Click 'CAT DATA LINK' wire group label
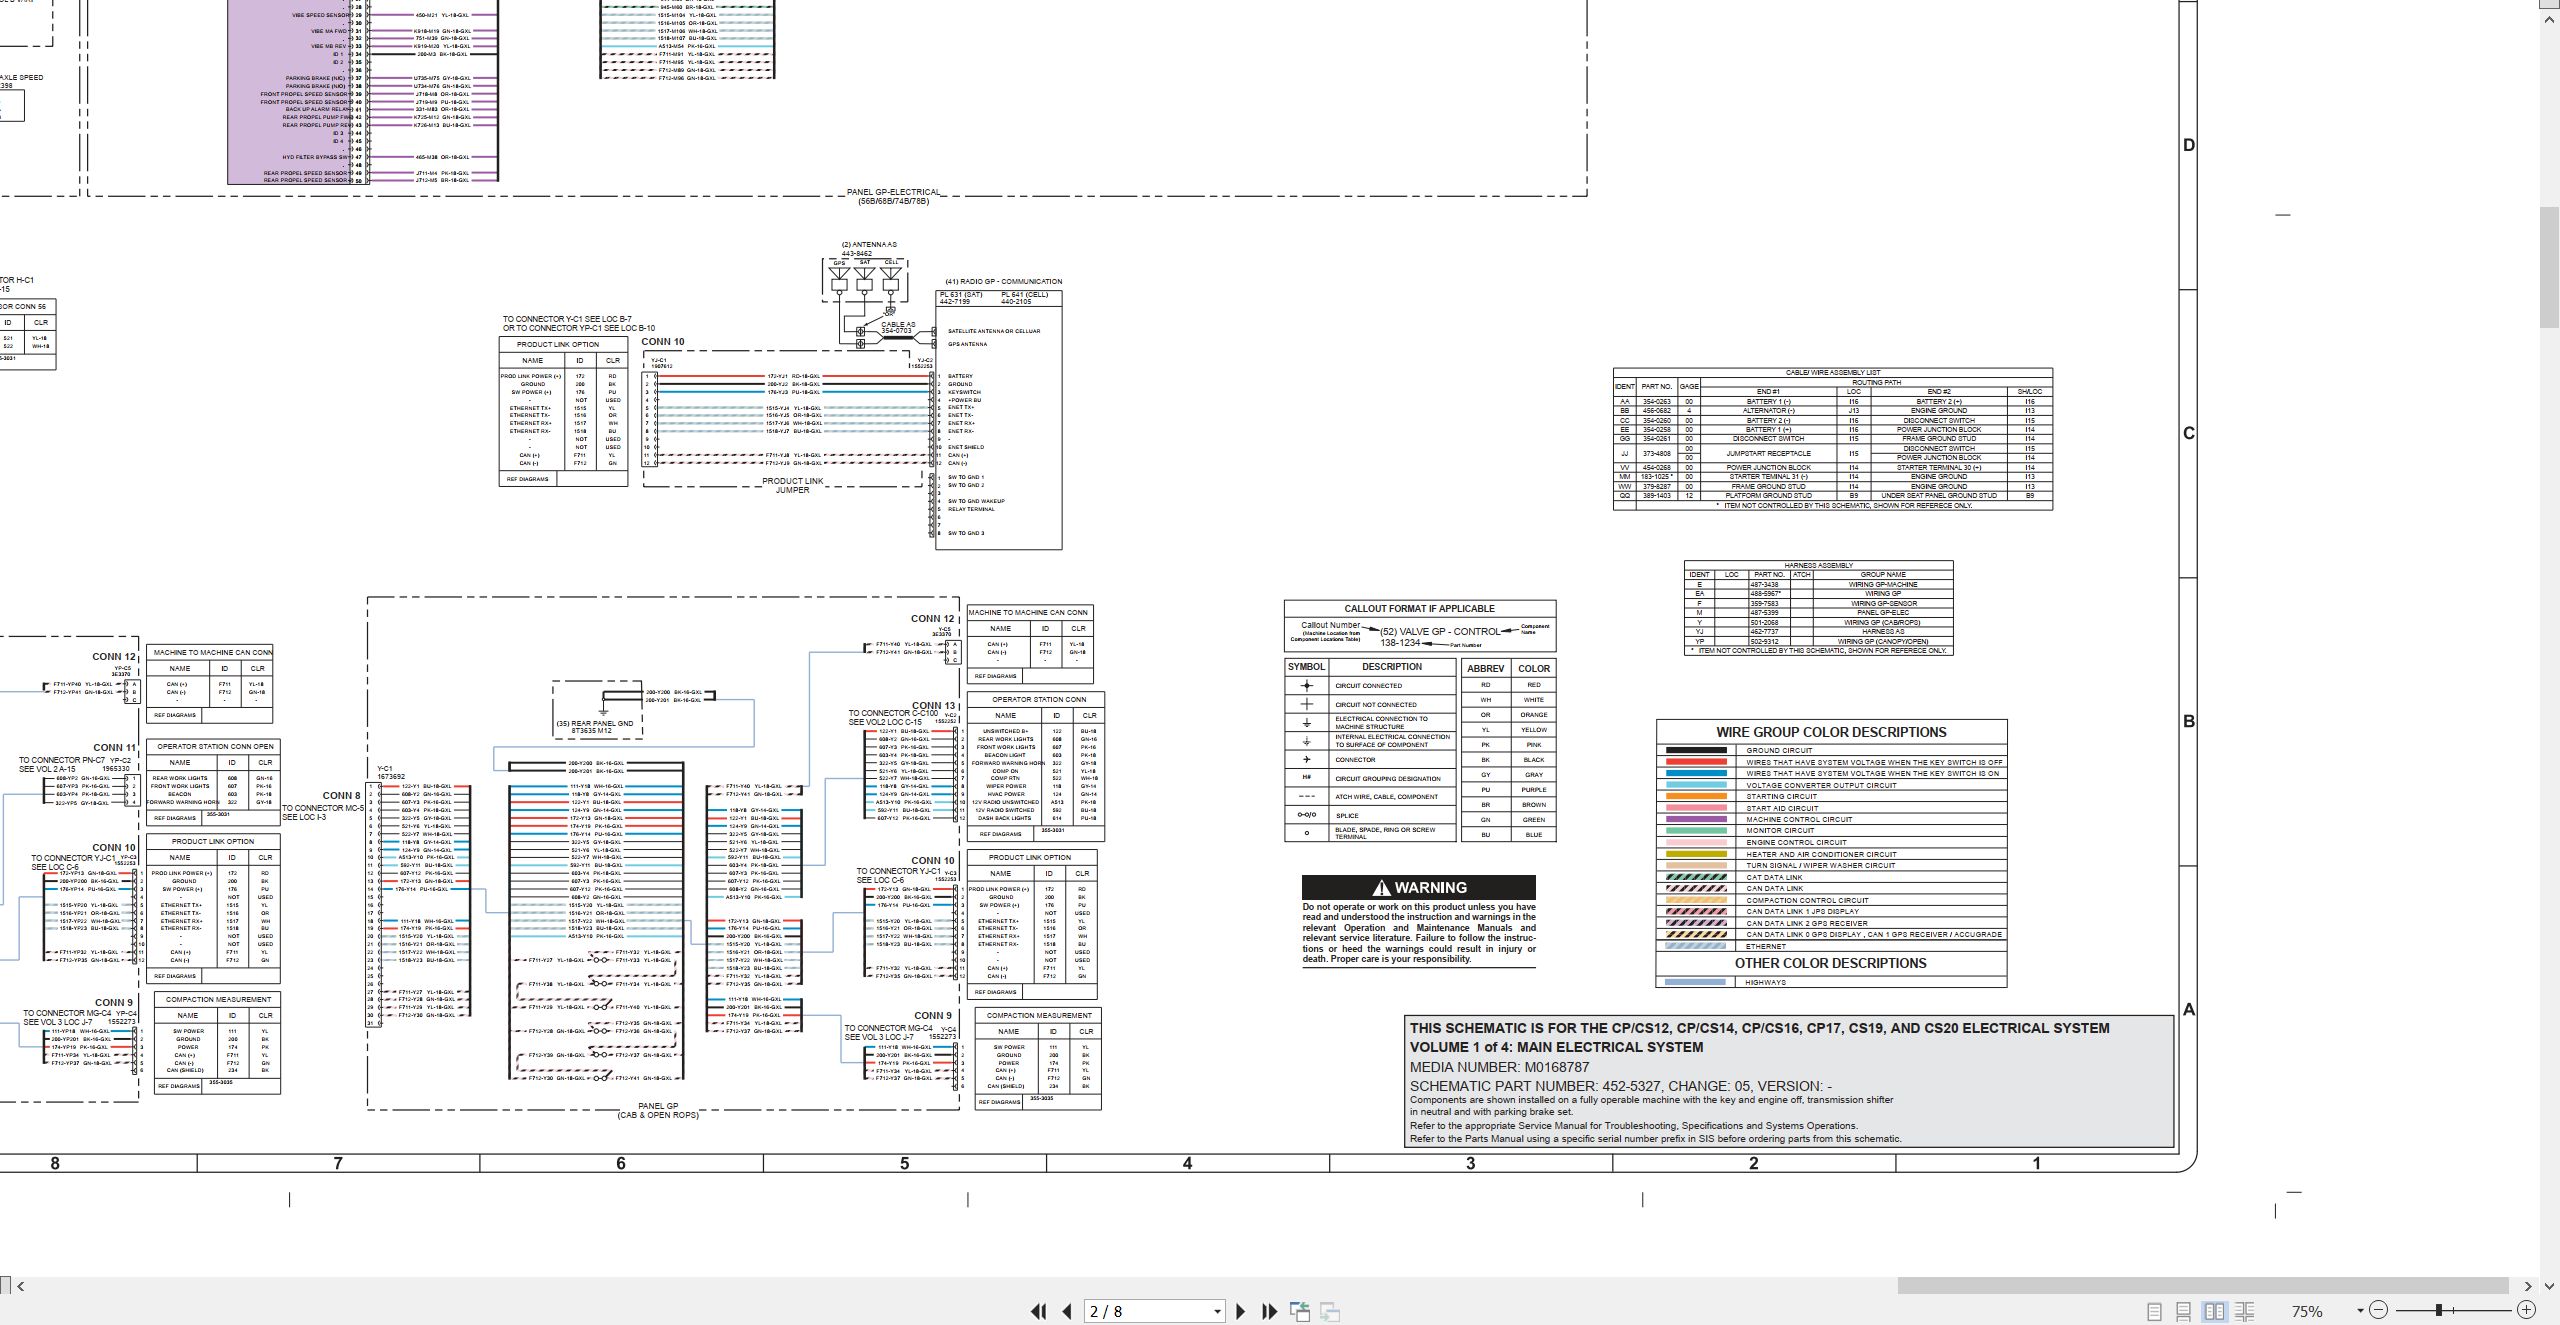2560x1325 pixels. [1774, 877]
